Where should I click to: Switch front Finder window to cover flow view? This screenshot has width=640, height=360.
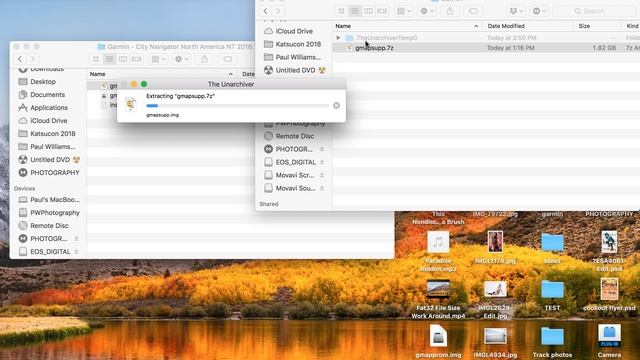382,11
